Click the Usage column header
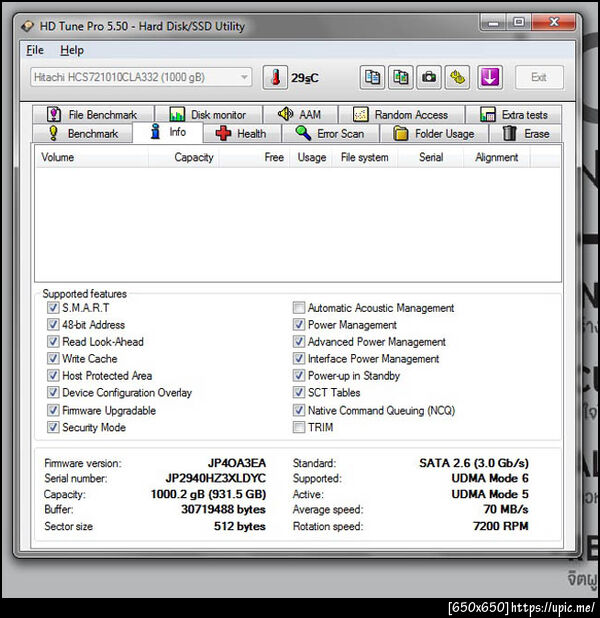 311,157
